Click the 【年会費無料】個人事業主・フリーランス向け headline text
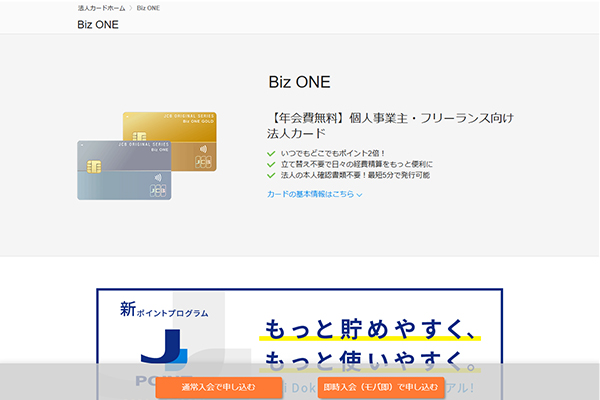This screenshot has width=600, height=400. tap(390, 126)
